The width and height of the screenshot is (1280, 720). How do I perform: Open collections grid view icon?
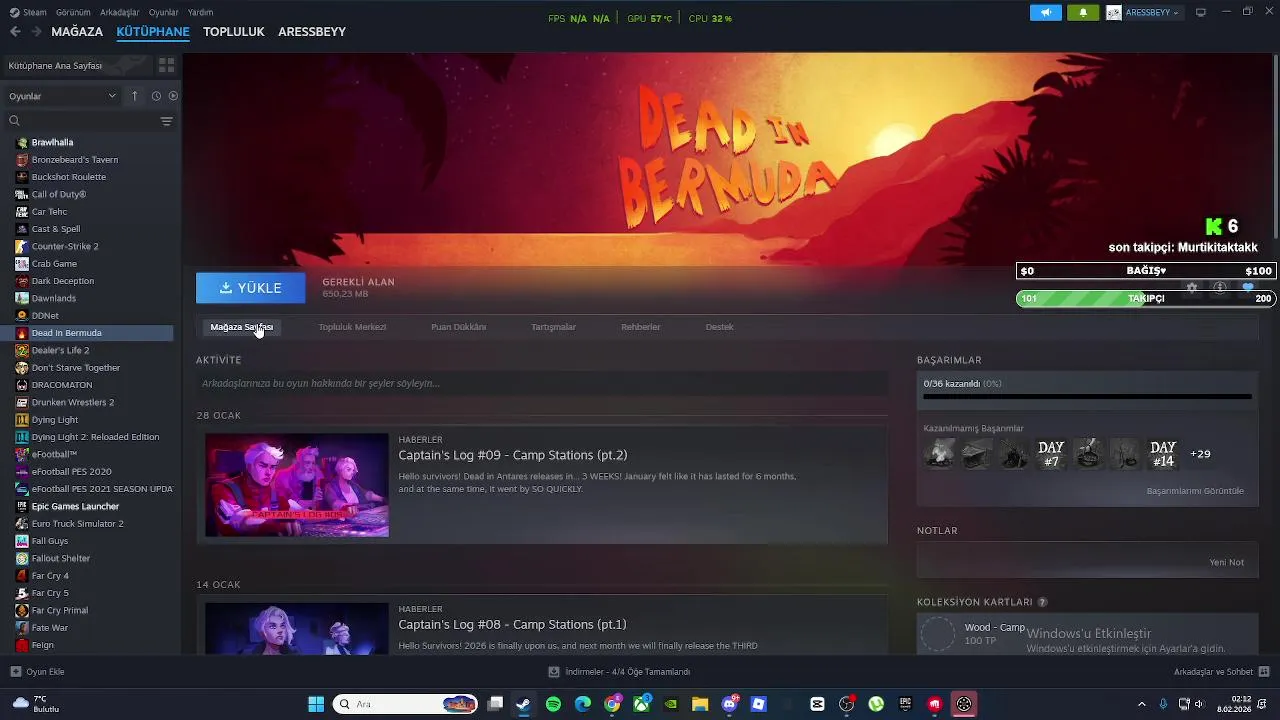tap(166, 65)
